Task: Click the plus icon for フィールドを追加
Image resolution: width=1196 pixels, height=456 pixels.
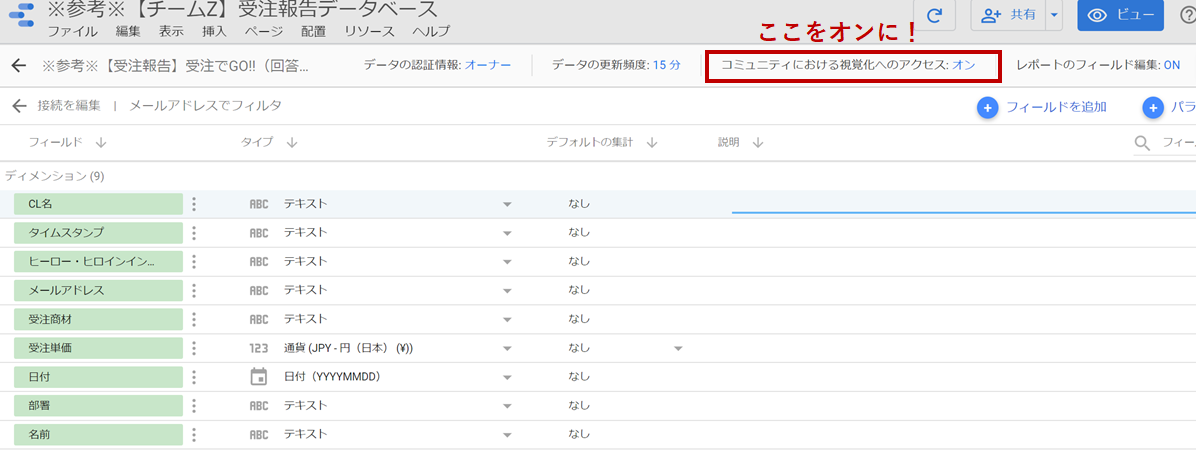Action: [988, 108]
